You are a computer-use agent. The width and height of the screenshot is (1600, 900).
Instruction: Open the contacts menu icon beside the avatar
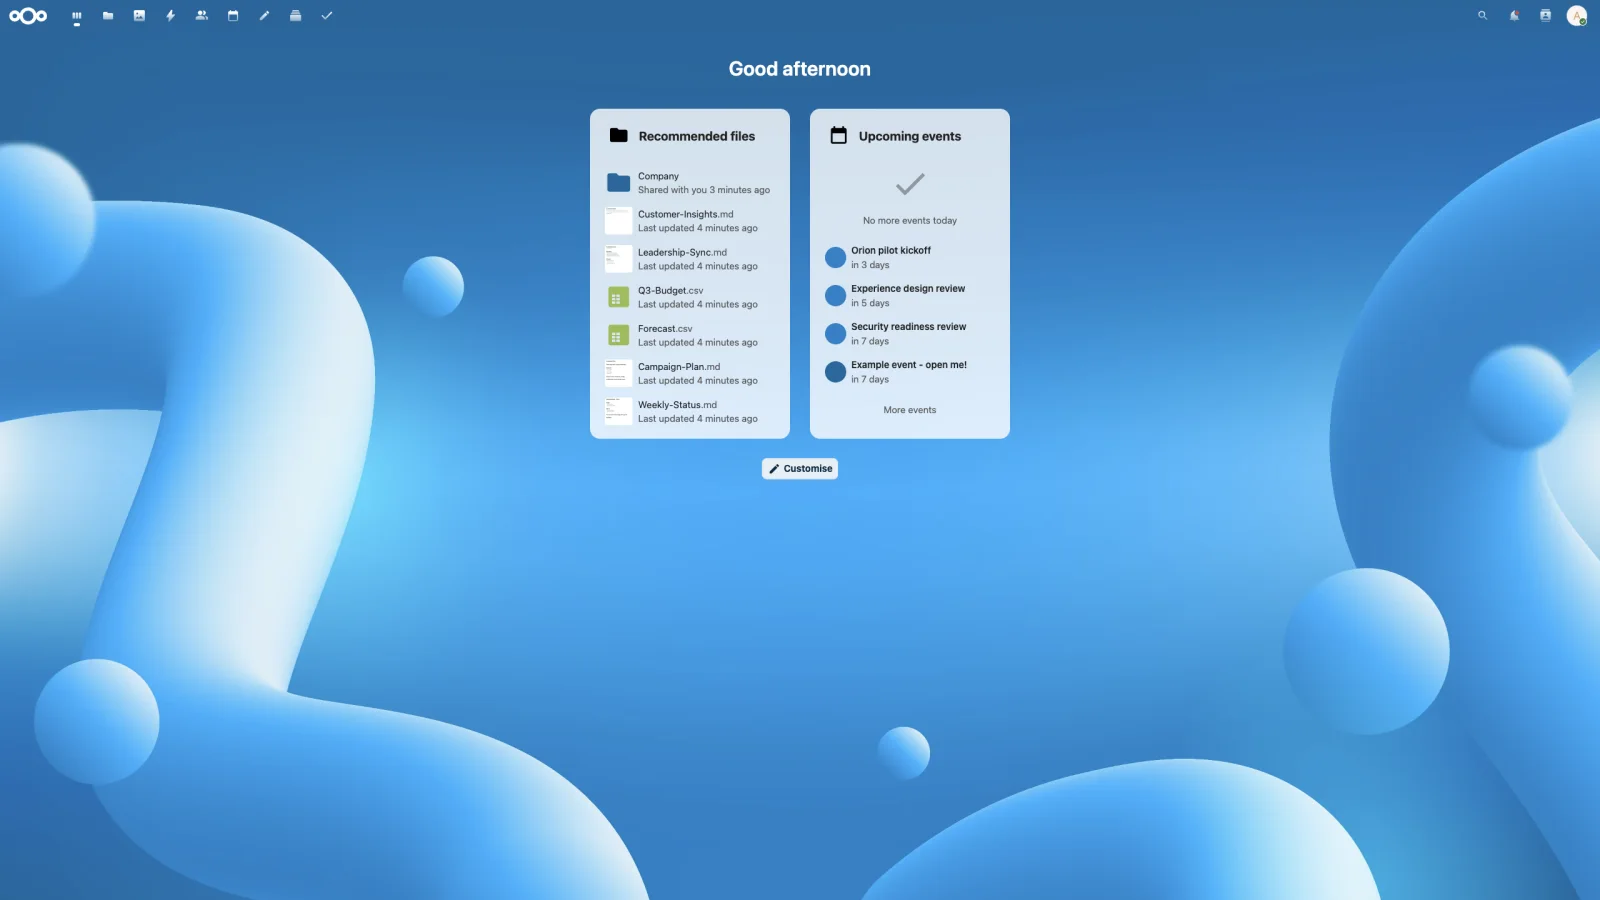(x=1545, y=16)
